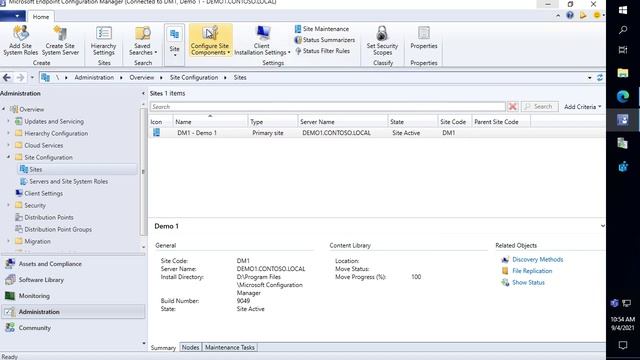Expand the Site ribbon dropdown

tap(175, 44)
